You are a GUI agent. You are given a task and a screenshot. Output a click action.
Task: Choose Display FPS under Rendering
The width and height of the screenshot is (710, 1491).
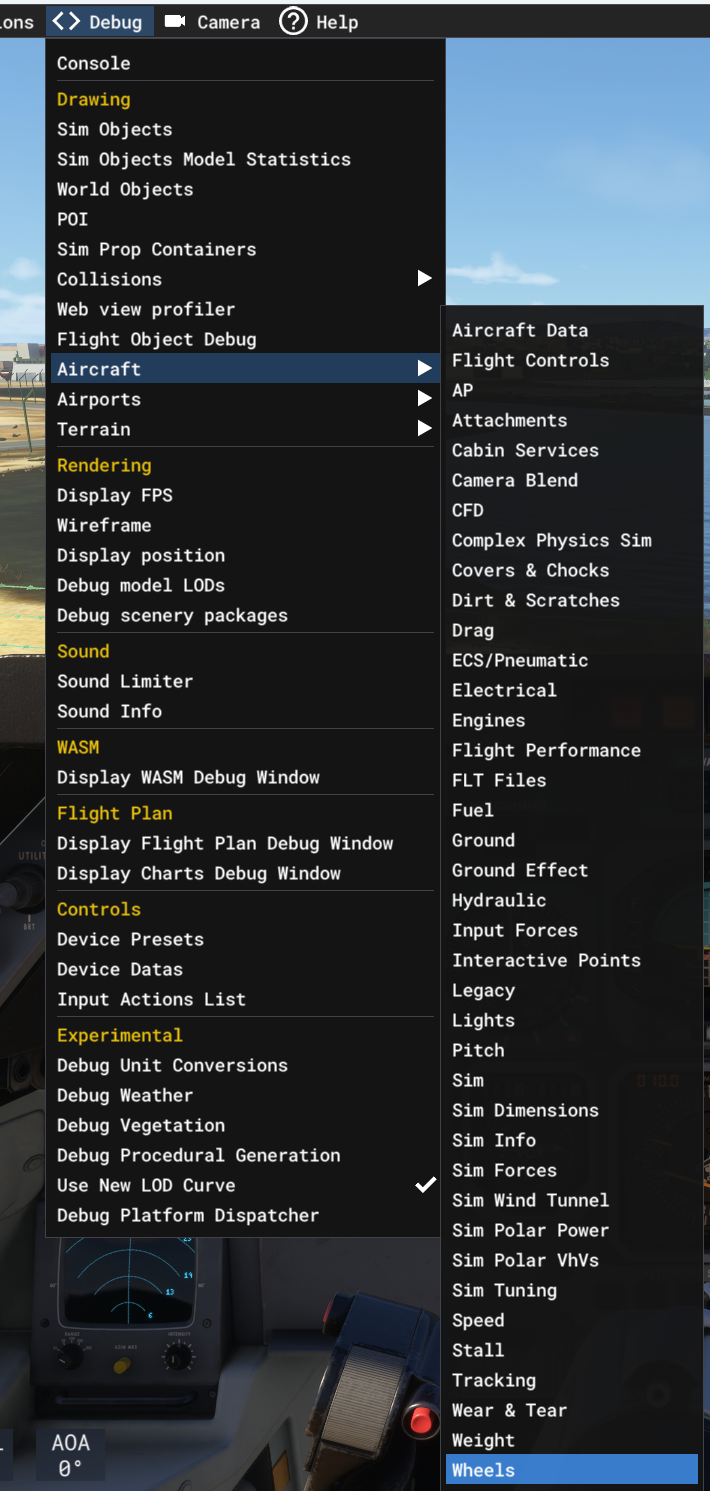[115, 495]
